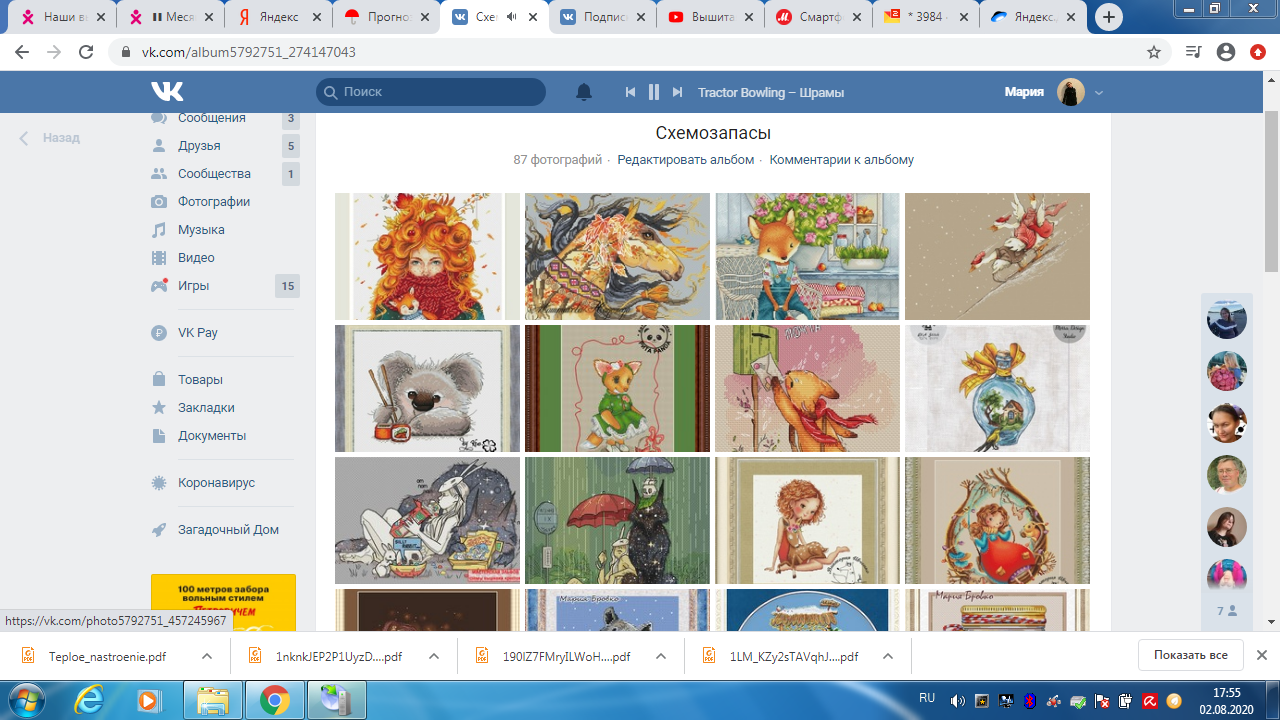Go to Закладки in the sidebar
Screen dimensions: 1280x720
pyautogui.click(x=206, y=408)
